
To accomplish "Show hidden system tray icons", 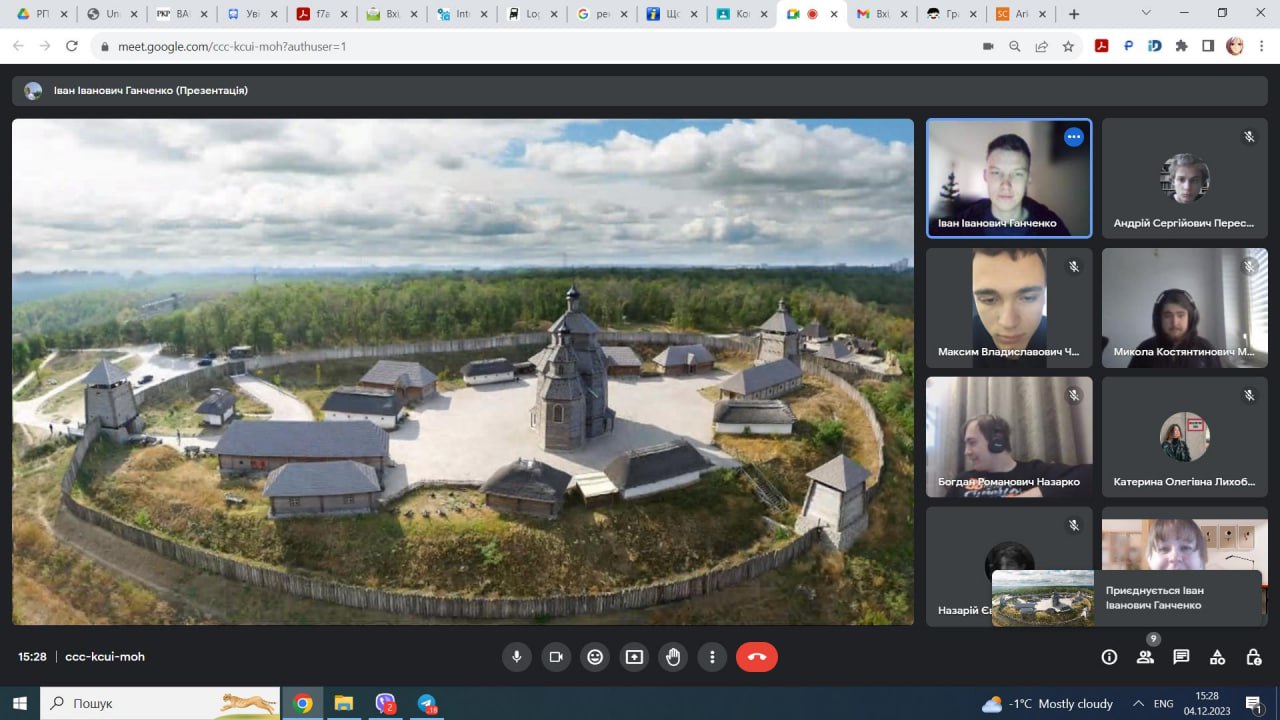I will click(x=1138, y=704).
